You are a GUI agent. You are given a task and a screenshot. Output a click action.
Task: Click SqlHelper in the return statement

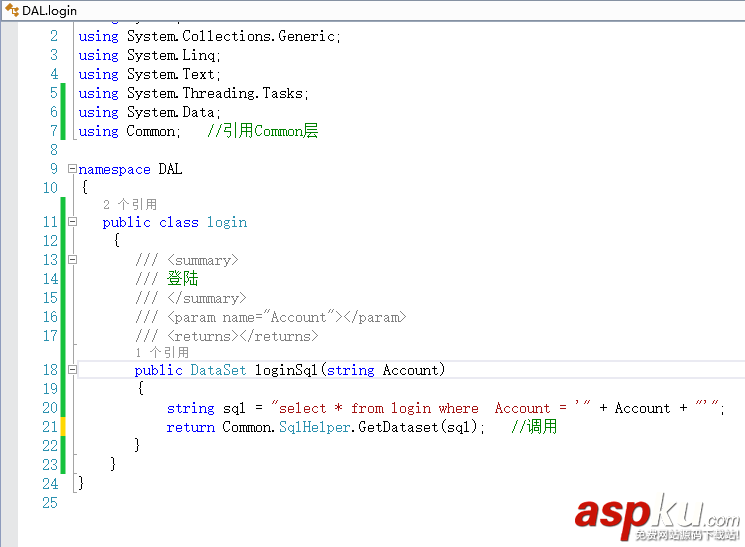pos(315,427)
